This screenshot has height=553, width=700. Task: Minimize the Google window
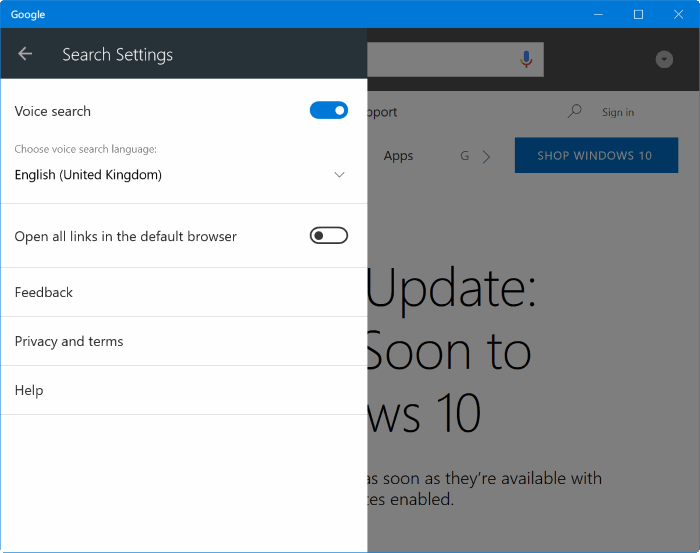click(x=598, y=14)
